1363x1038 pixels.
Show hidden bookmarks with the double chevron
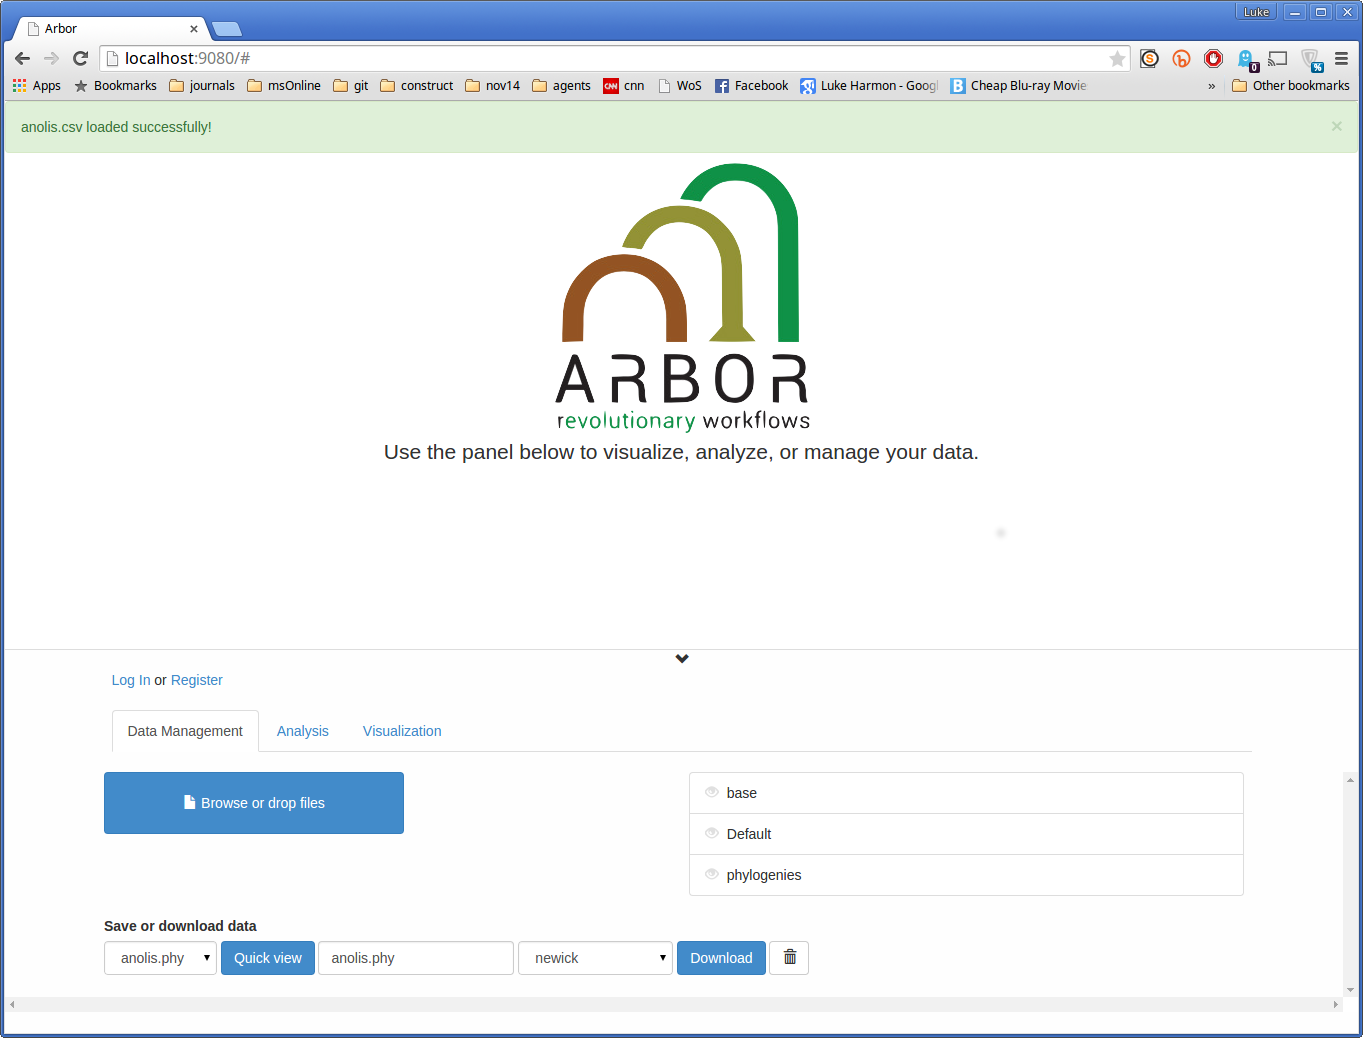[1211, 86]
